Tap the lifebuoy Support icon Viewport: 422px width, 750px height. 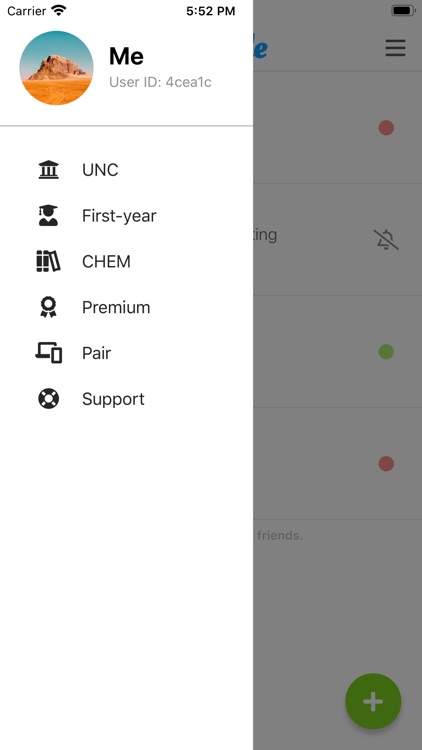tap(48, 398)
